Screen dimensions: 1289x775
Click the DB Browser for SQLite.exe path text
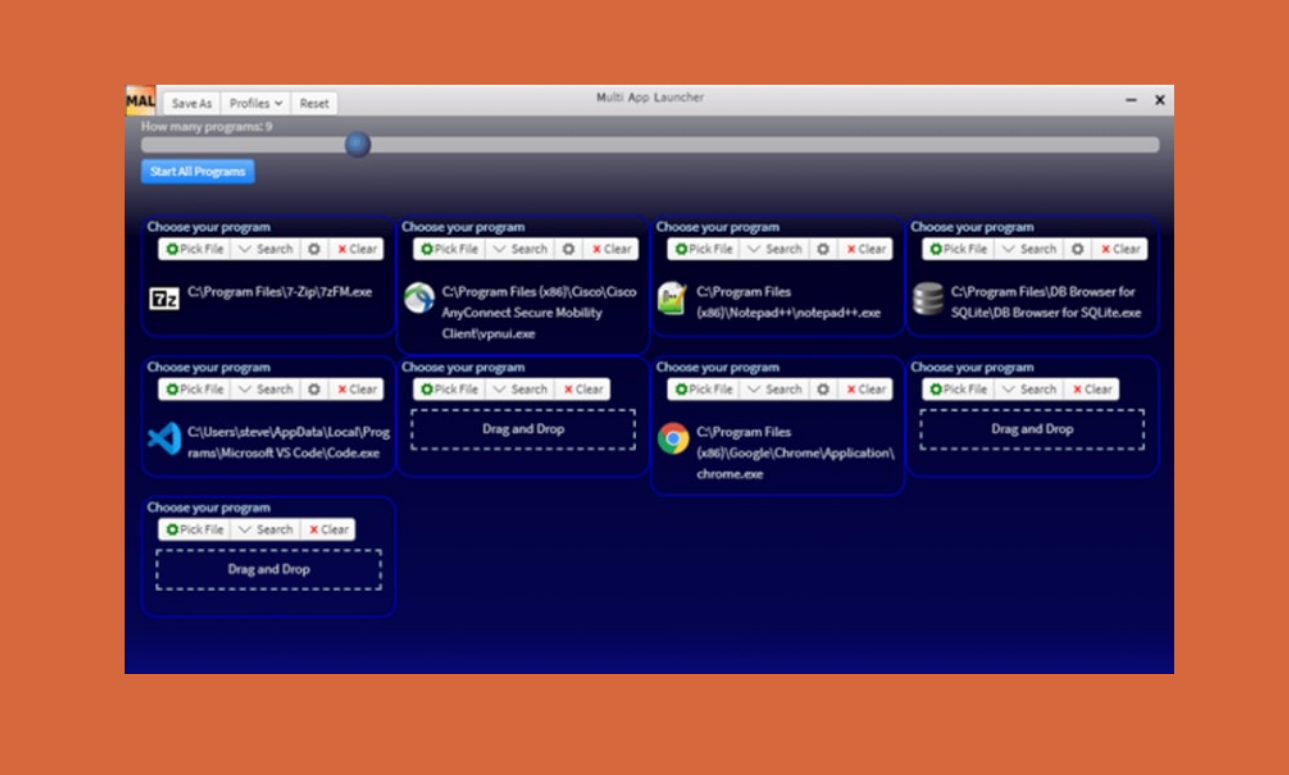click(x=1046, y=302)
